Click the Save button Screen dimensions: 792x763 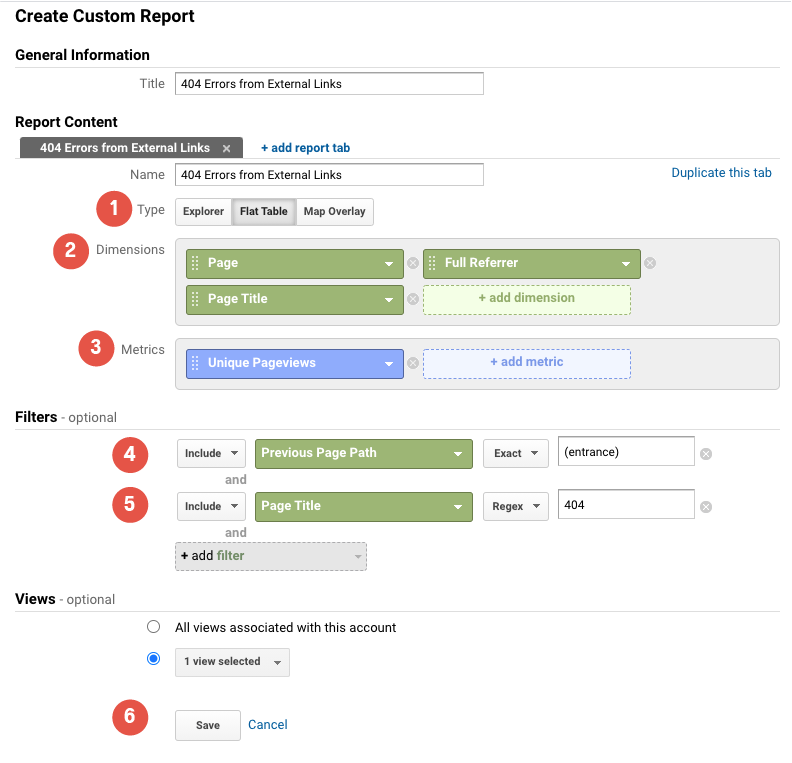[207, 725]
